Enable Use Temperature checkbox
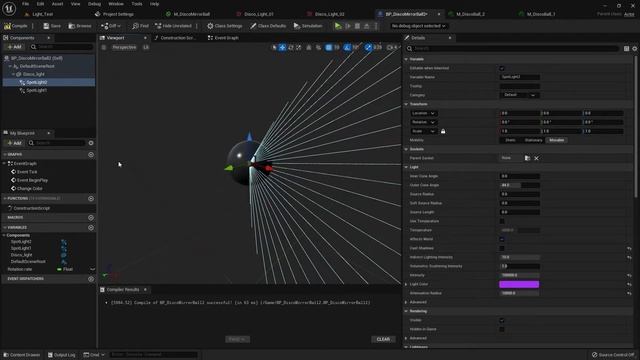 (x=502, y=221)
